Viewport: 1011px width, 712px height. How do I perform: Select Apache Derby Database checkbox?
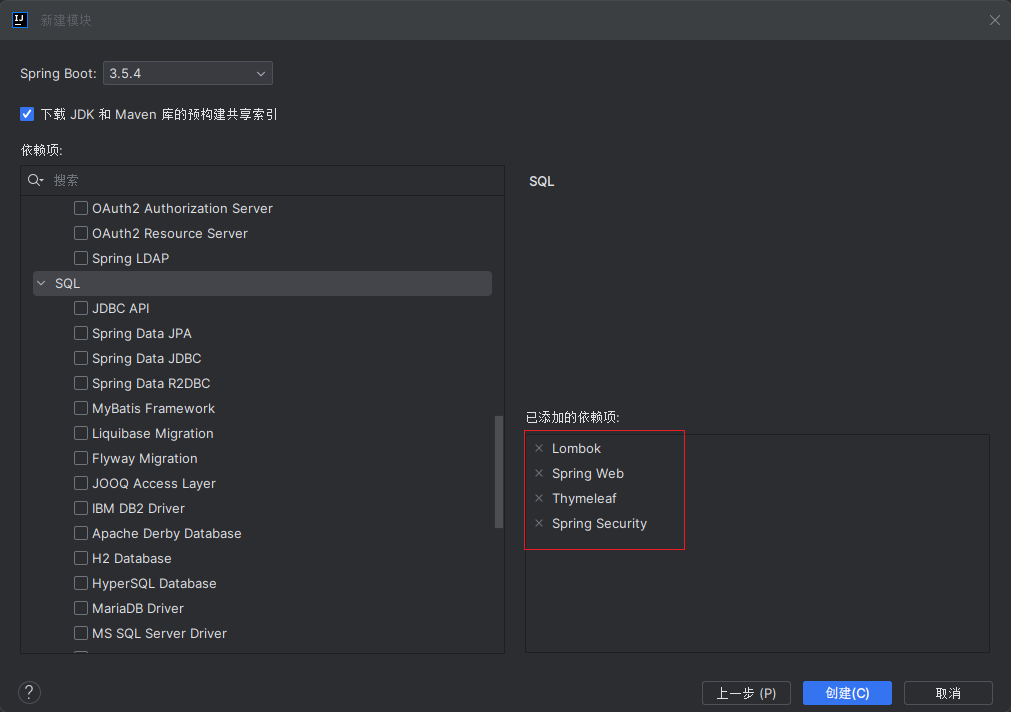pyautogui.click(x=81, y=533)
